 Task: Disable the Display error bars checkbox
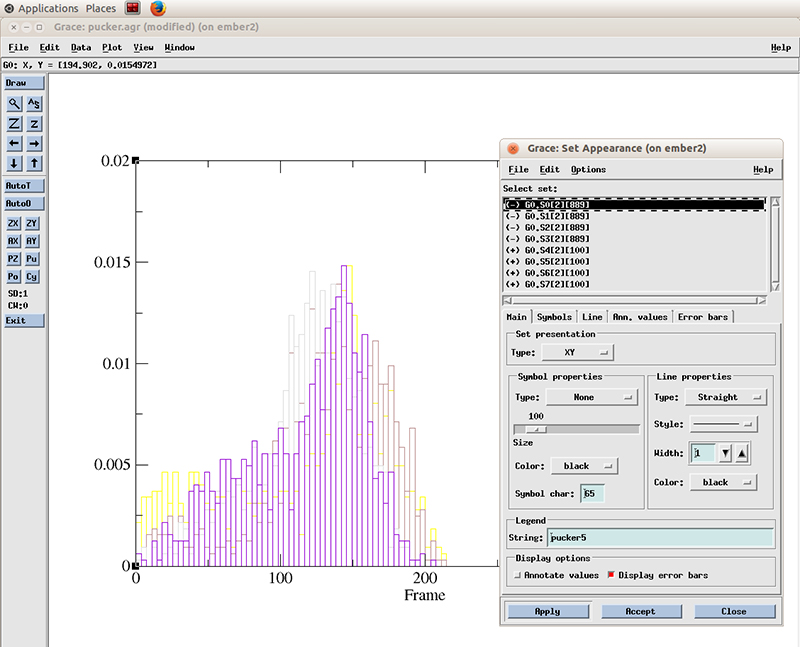point(610,575)
